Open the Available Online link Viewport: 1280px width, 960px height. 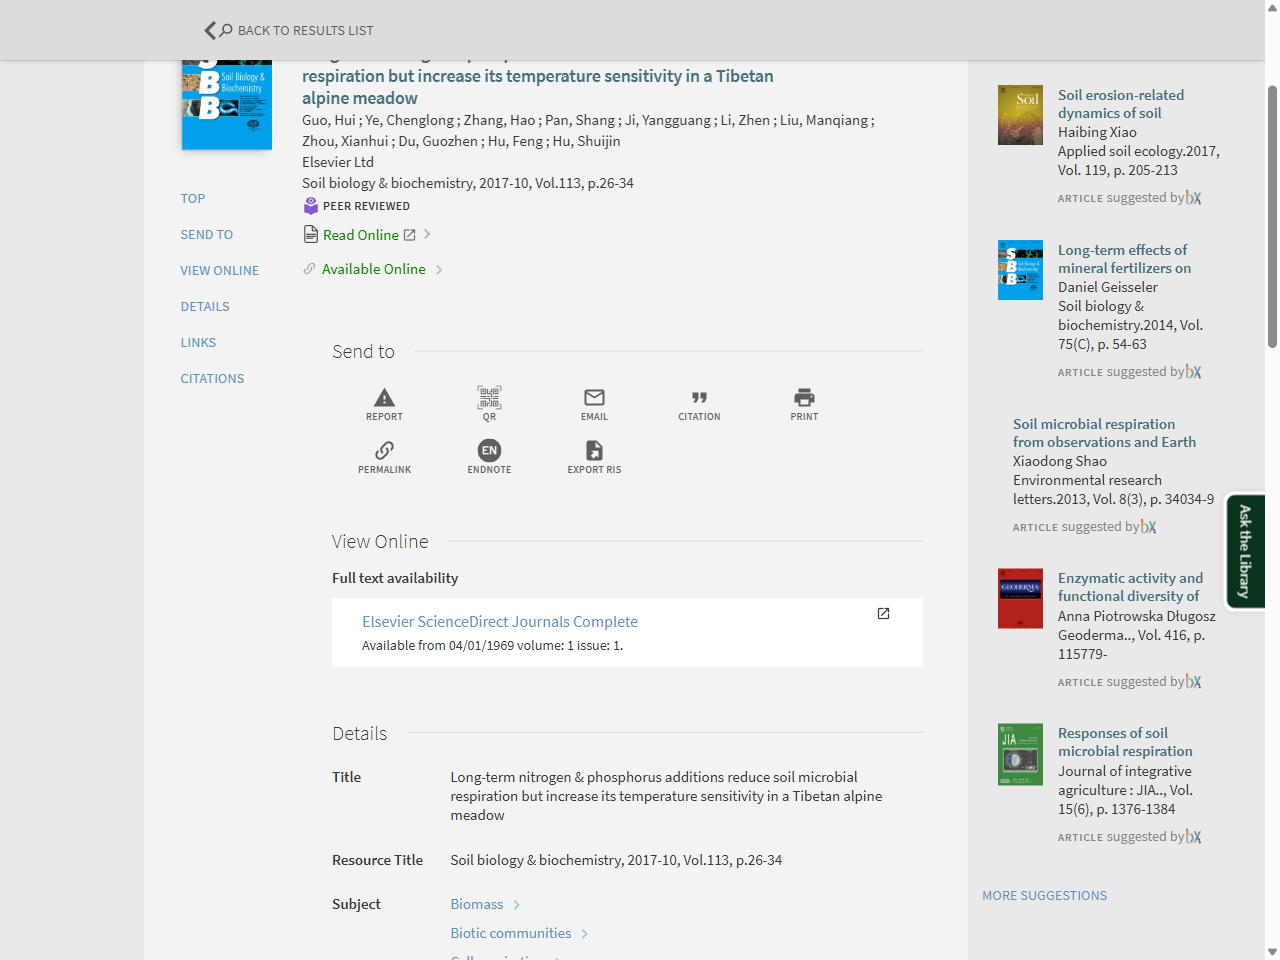coord(374,269)
